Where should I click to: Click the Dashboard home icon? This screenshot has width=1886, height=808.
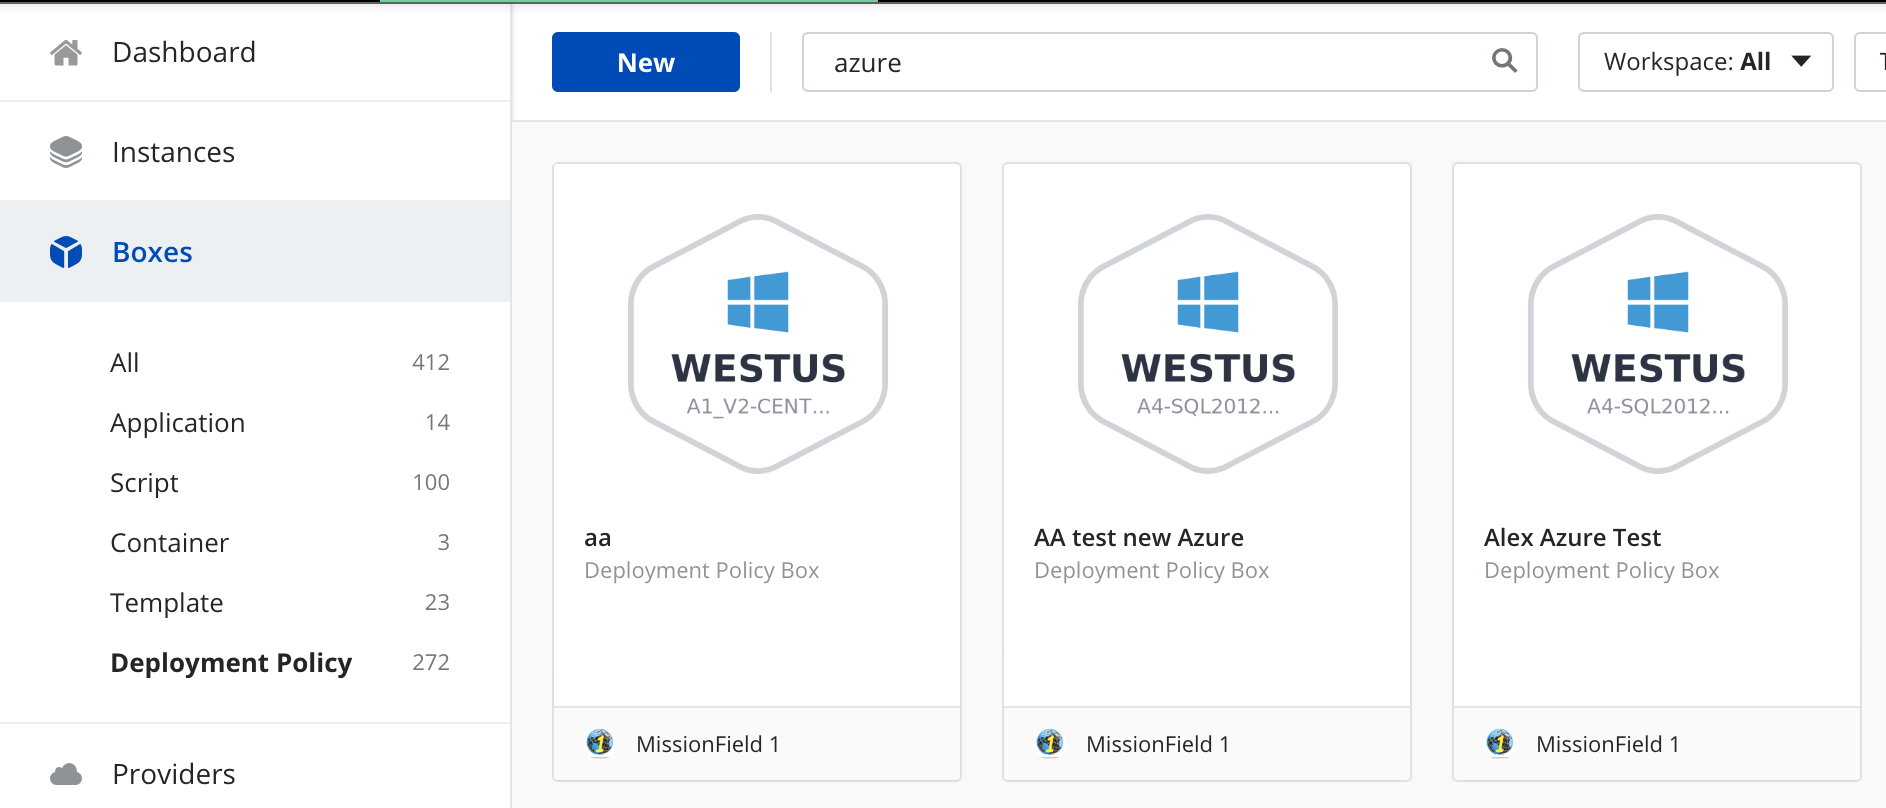point(66,52)
